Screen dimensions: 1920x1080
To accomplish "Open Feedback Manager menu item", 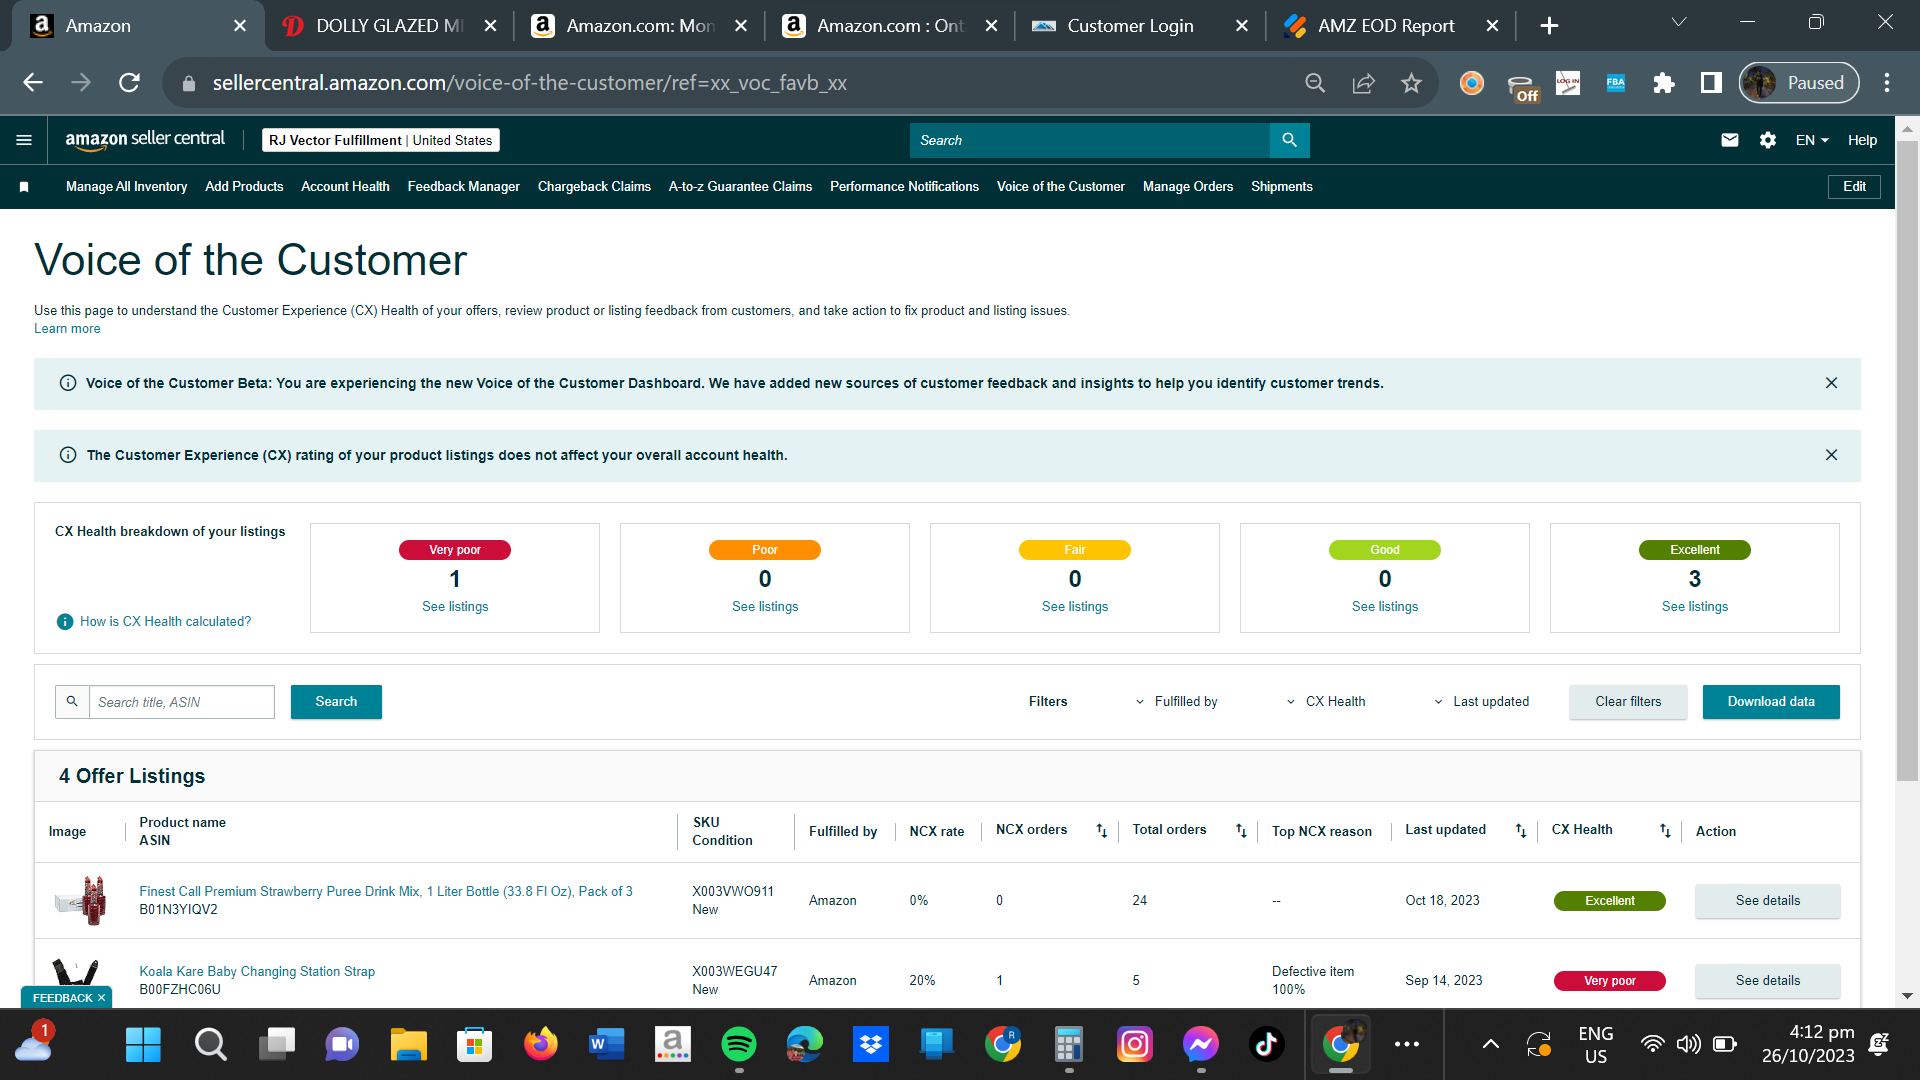I will pos(463,187).
